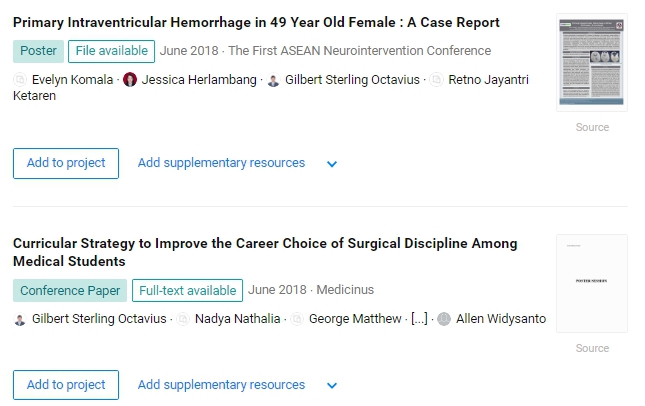The width and height of the screenshot is (645, 406).
Task: Click George Matthew's placeholder avatar icon
Action: coord(297,319)
